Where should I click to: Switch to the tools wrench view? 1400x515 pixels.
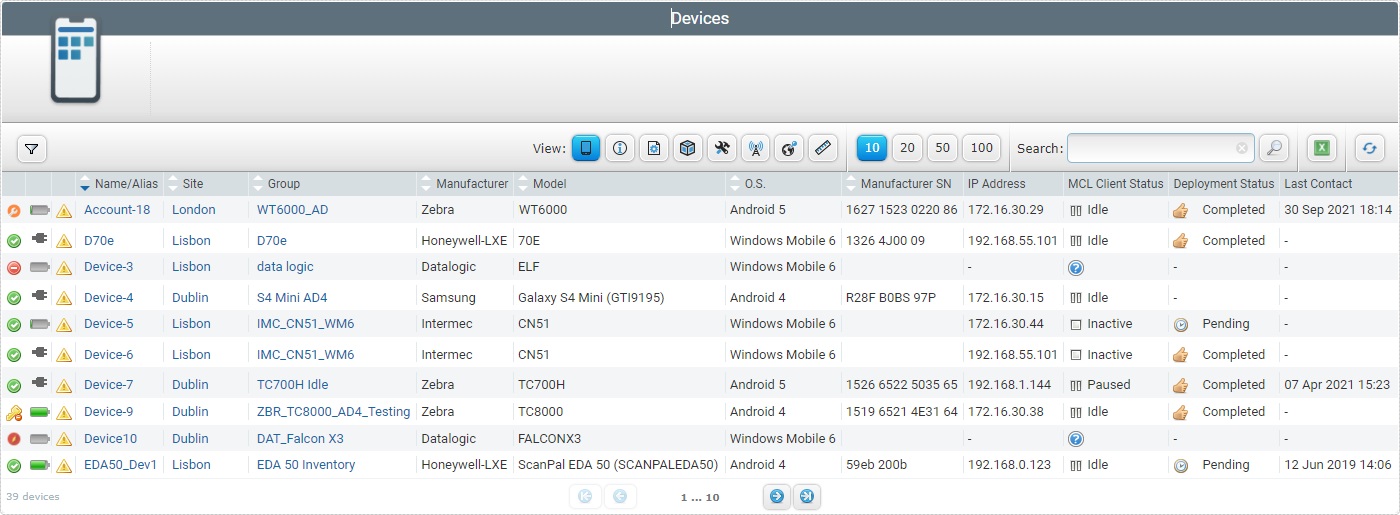tap(722, 148)
